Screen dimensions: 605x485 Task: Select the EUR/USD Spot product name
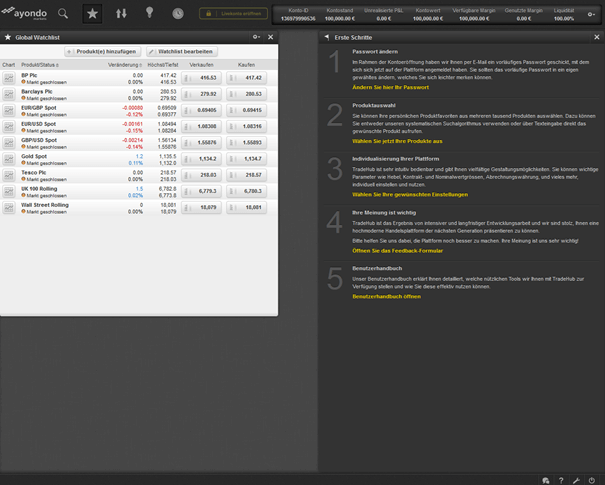(x=39, y=124)
